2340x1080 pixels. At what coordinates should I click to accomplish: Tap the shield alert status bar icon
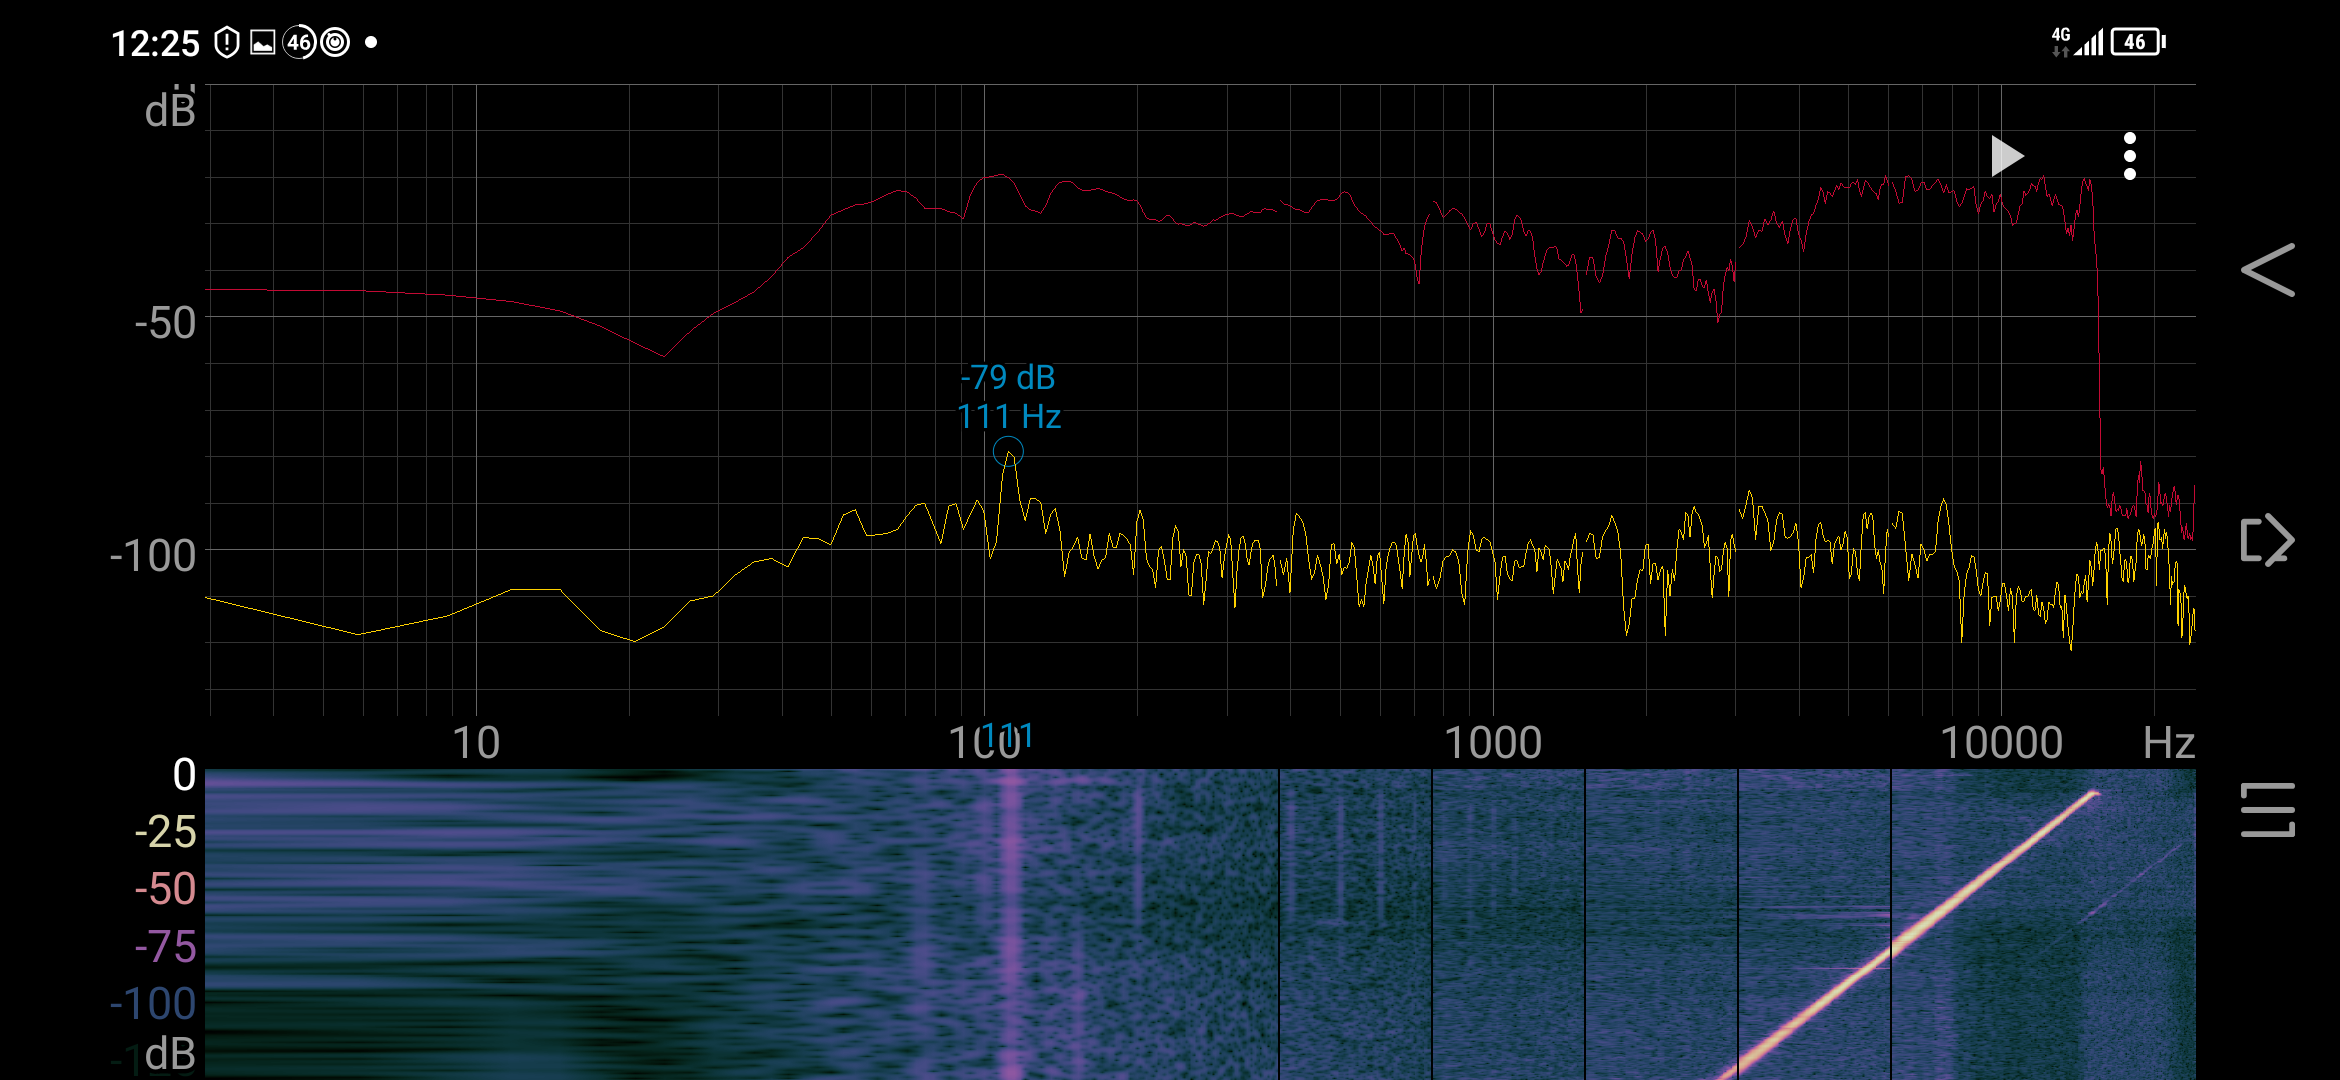(227, 42)
